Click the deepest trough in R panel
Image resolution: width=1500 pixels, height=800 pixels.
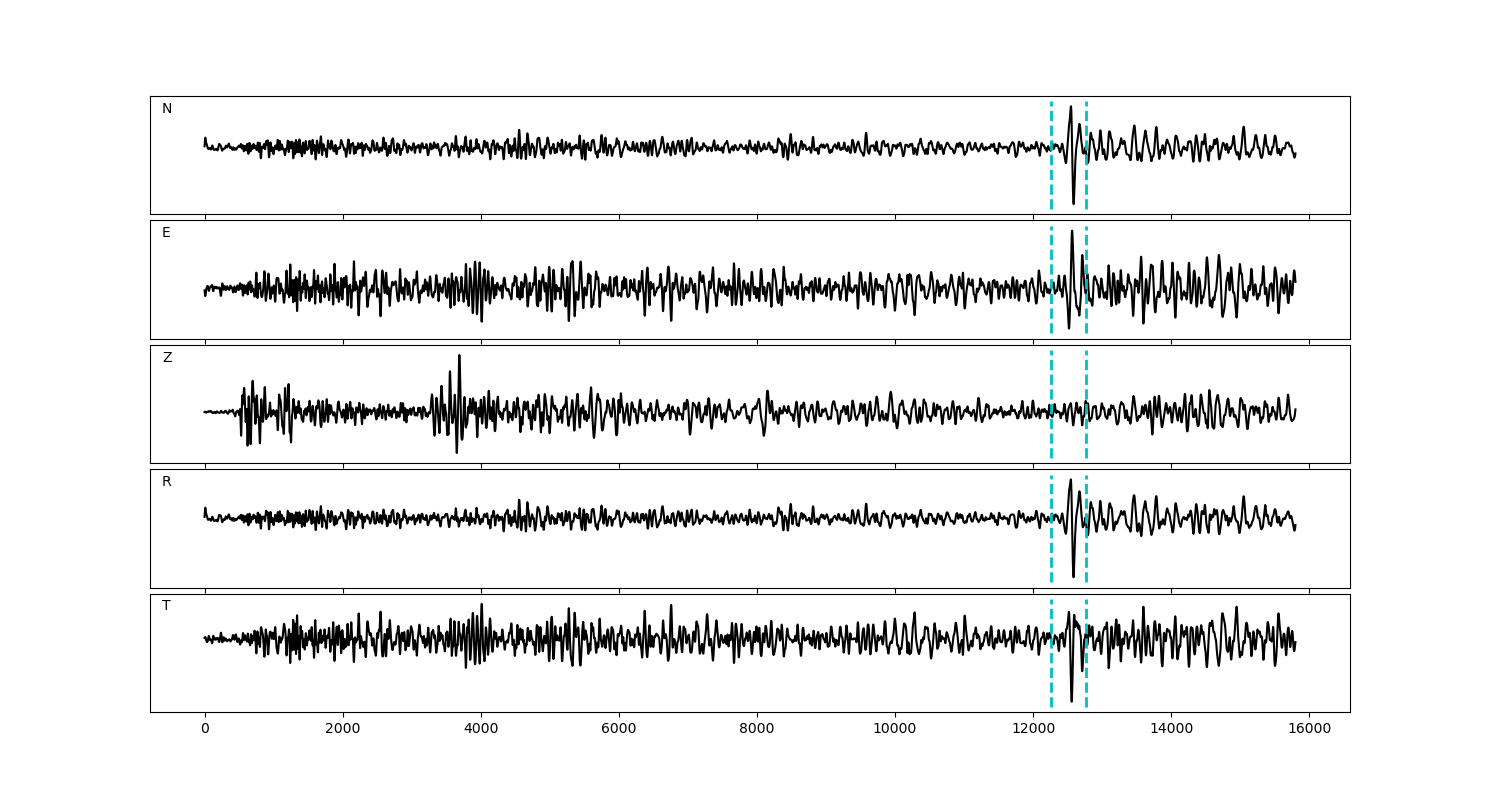1074,575
